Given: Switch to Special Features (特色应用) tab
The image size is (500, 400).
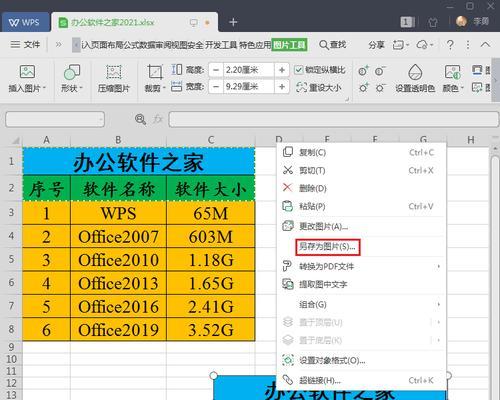Looking at the screenshot, I should click(255, 45).
